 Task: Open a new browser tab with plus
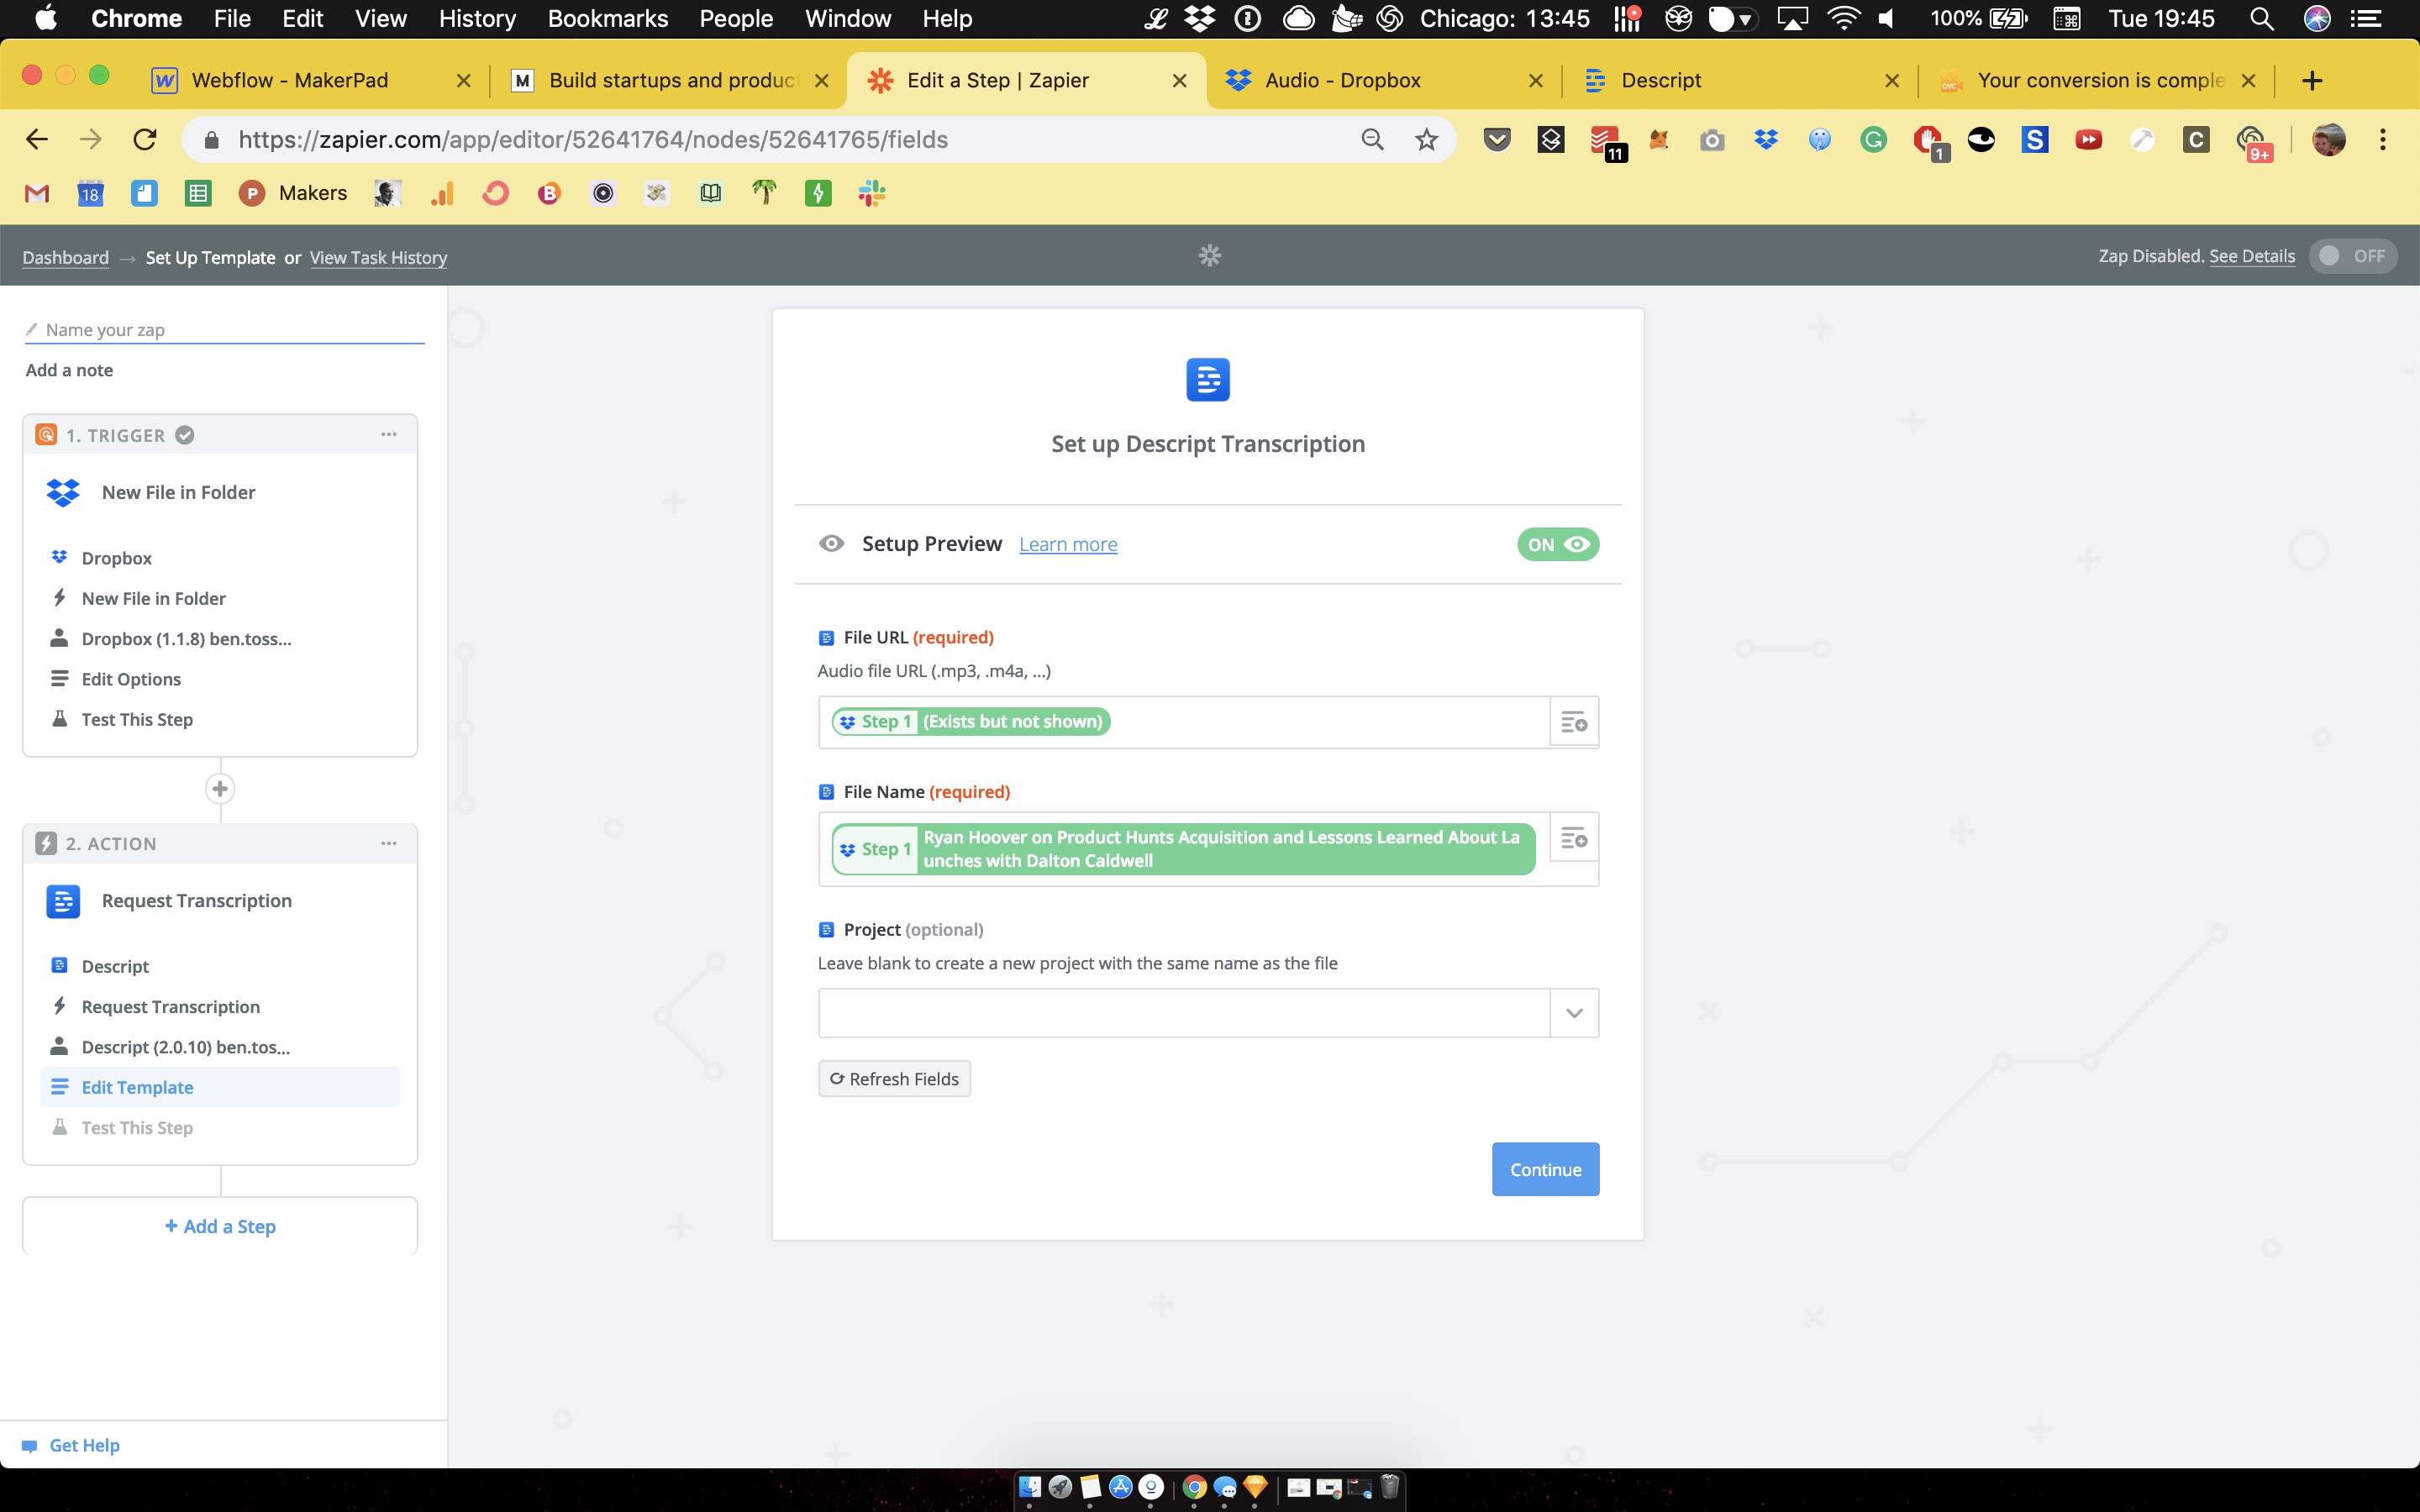tap(2311, 81)
